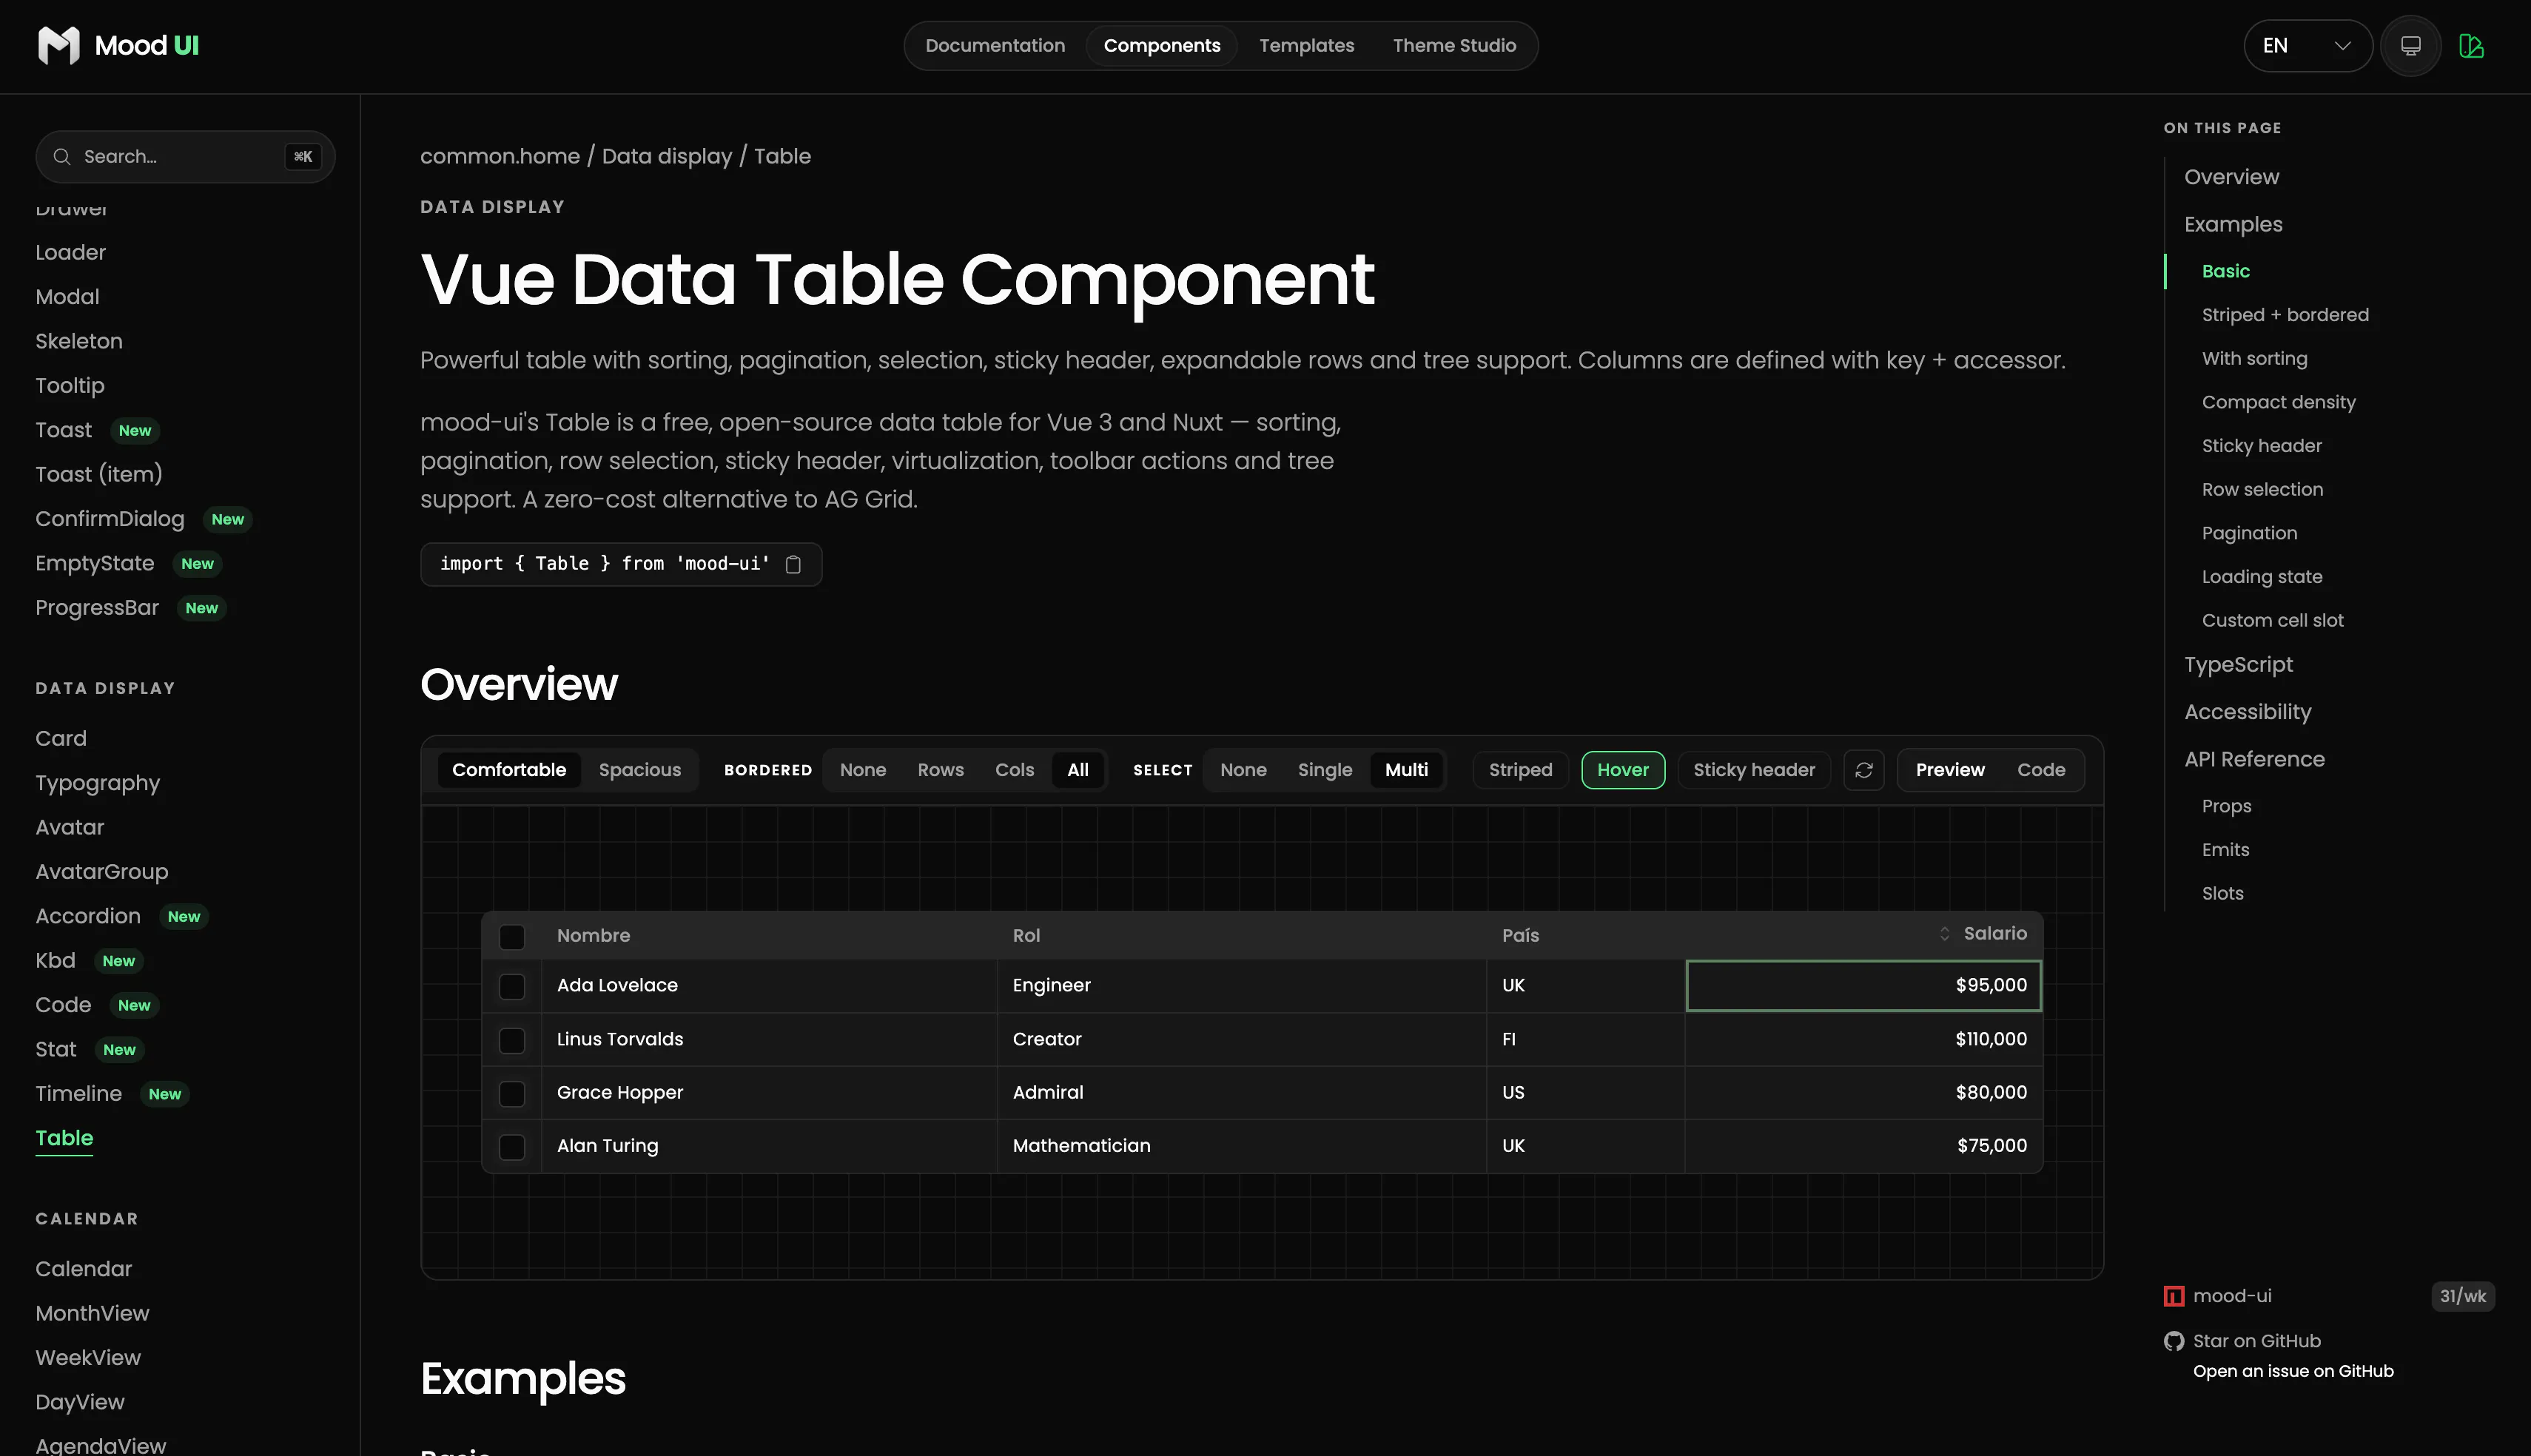Enable the Sticky header toggle

1753,770
